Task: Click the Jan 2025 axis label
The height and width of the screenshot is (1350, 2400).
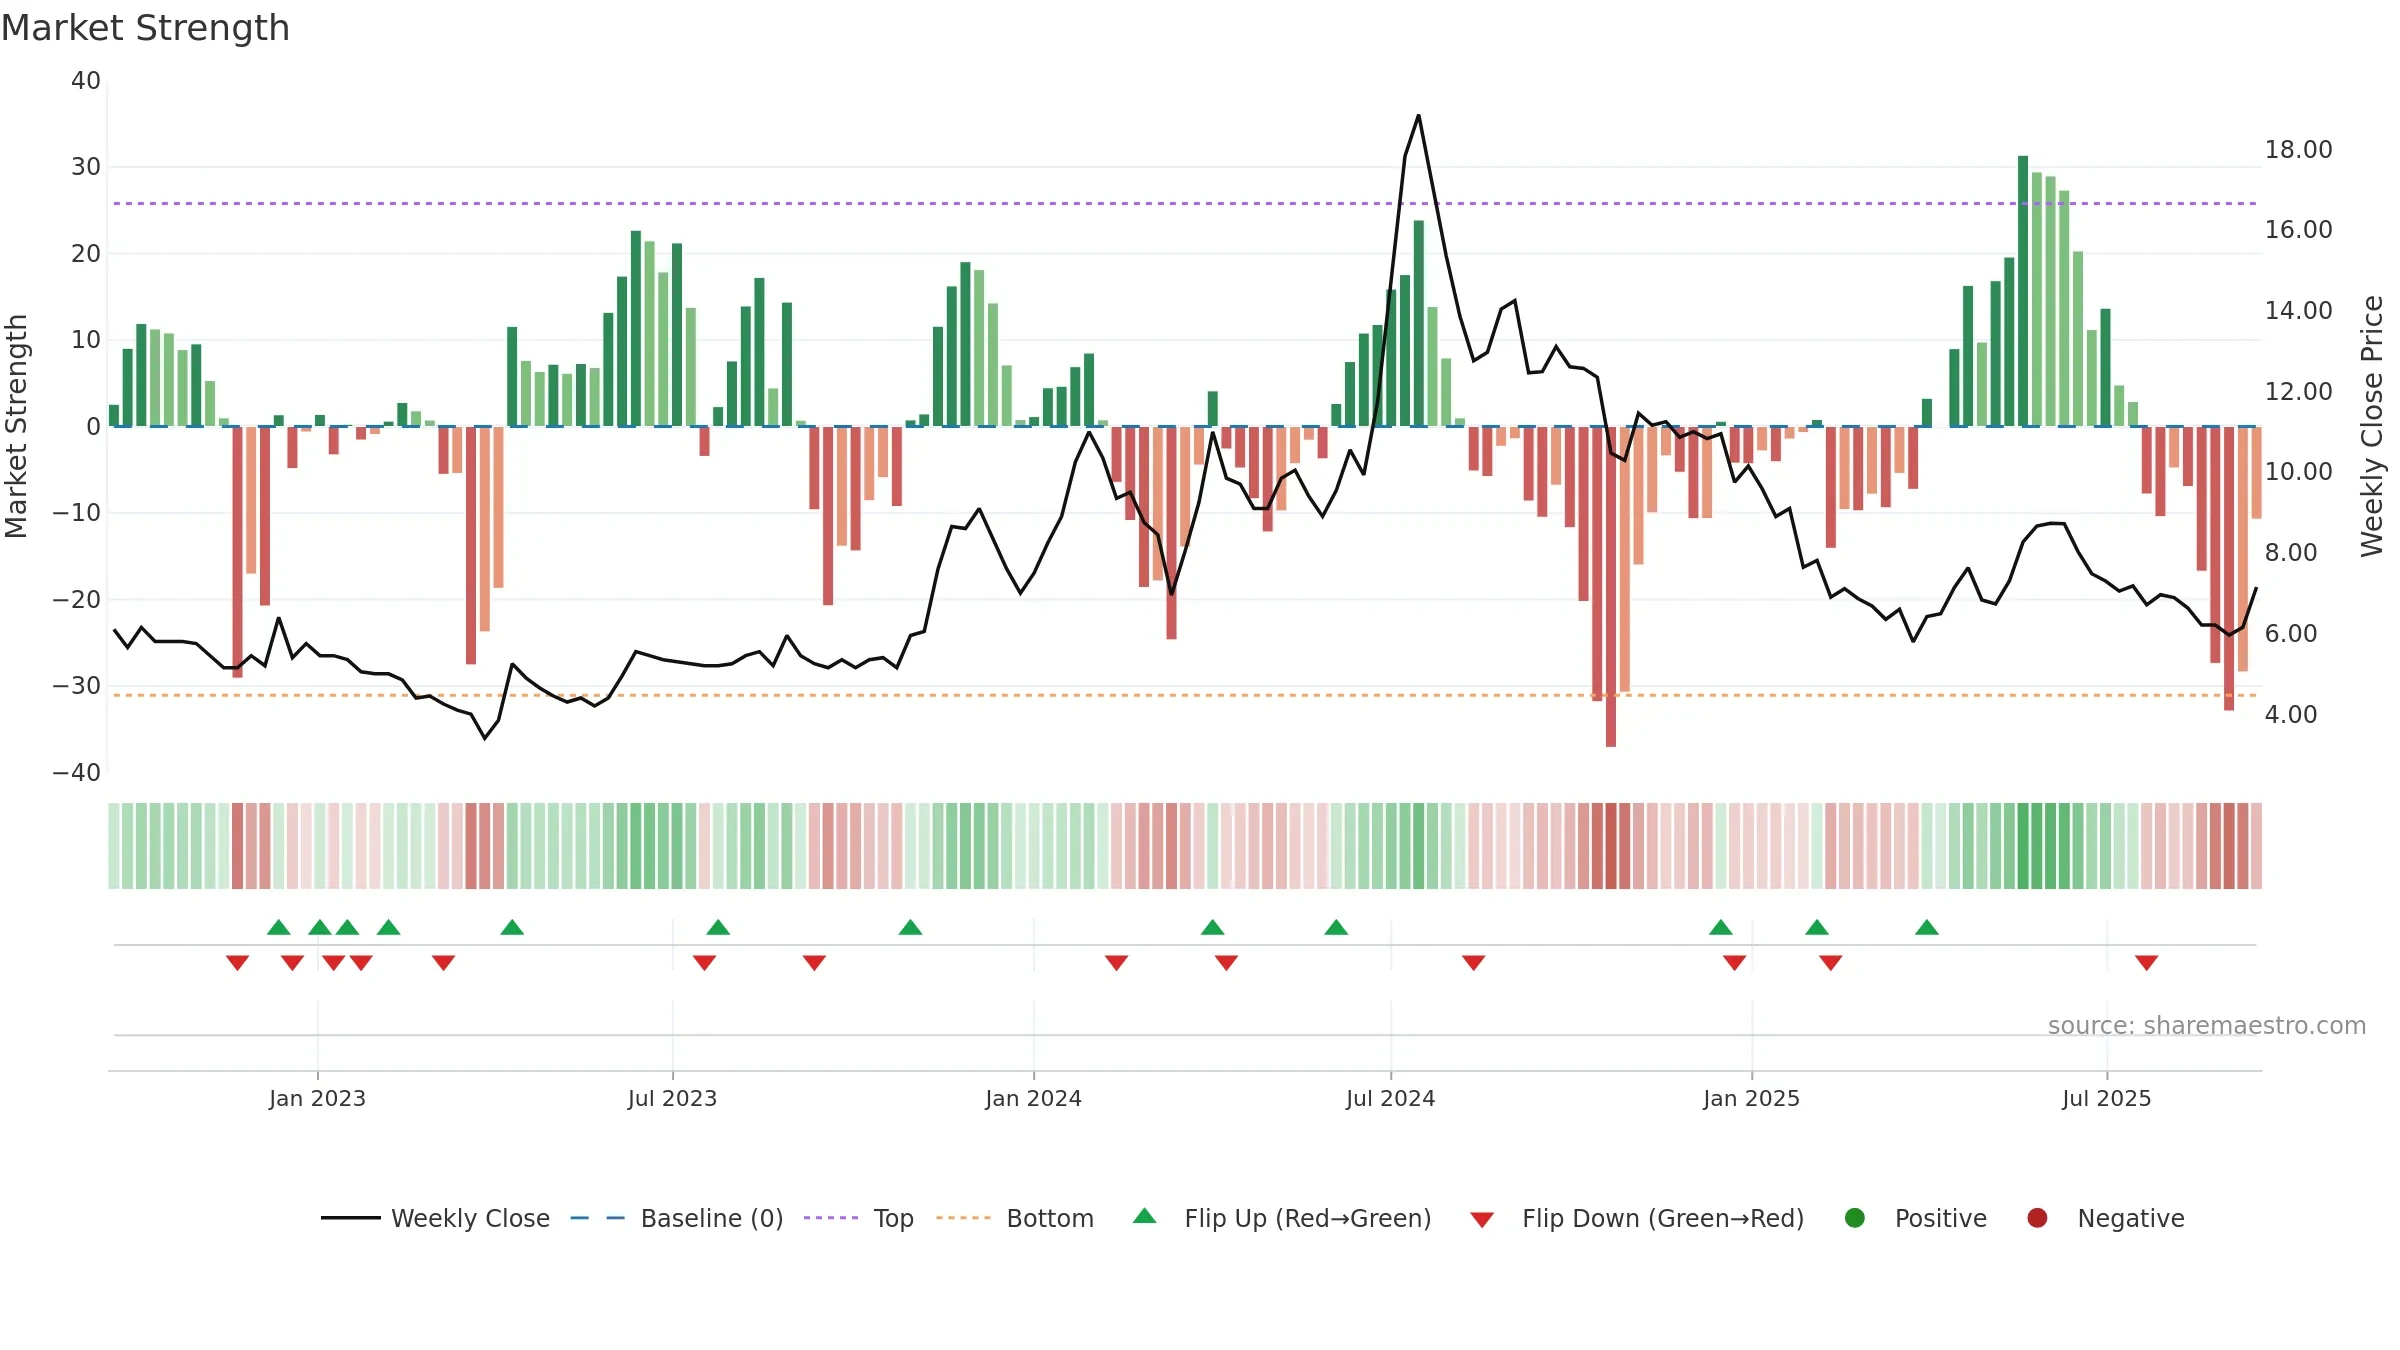Action: point(1751,1098)
